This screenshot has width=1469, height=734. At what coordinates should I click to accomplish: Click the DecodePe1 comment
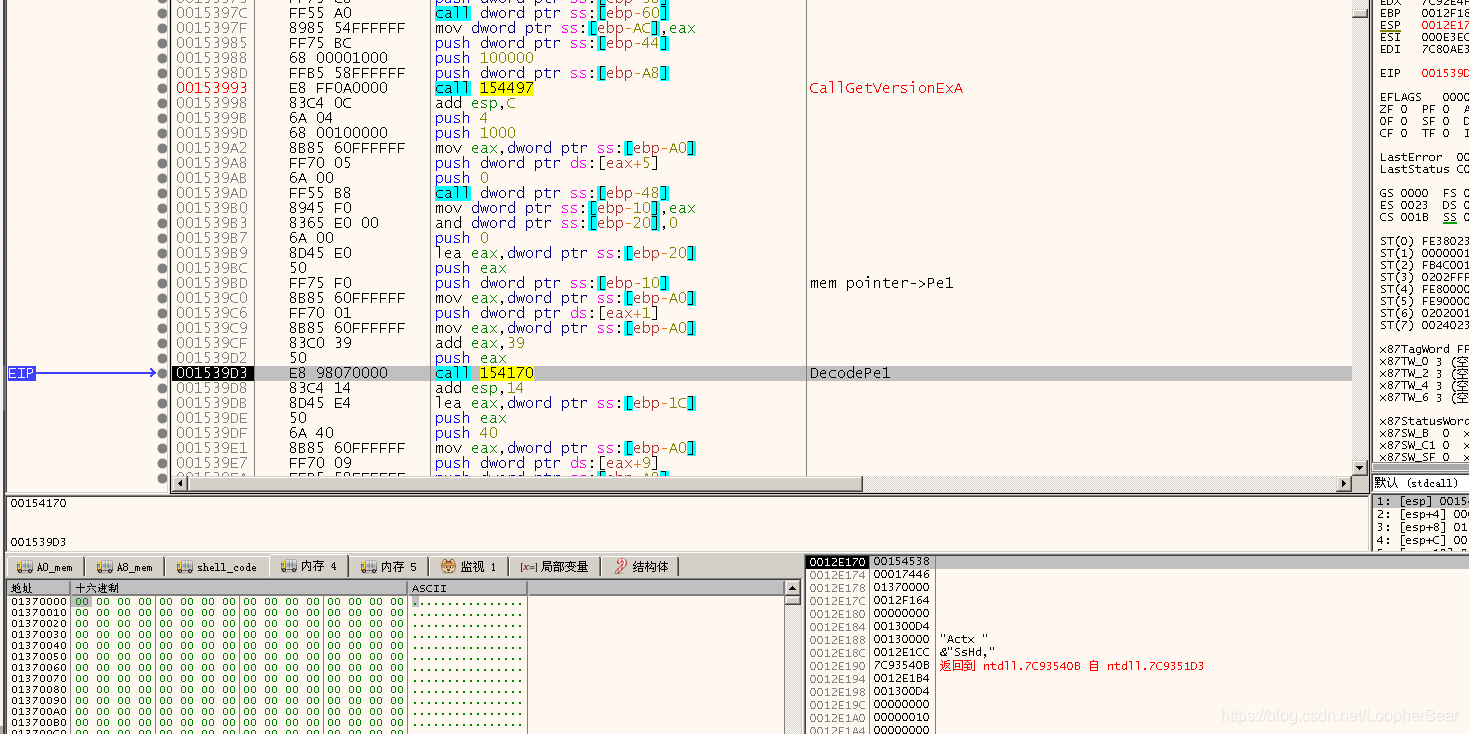point(849,373)
